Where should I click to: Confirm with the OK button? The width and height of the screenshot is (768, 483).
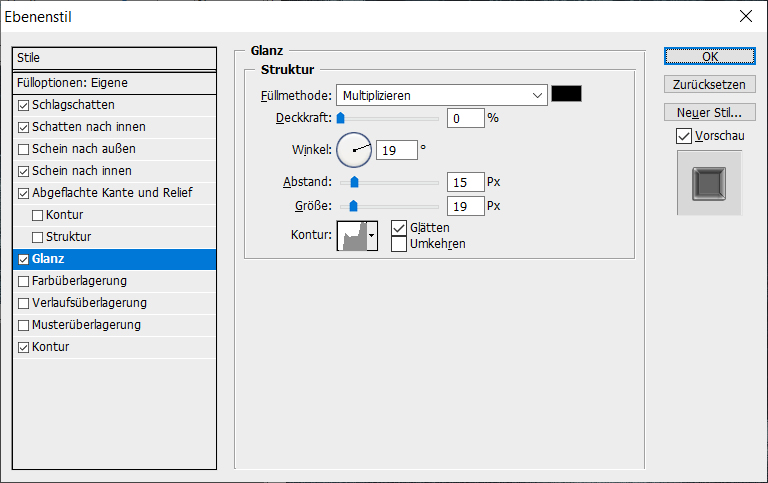(709, 56)
